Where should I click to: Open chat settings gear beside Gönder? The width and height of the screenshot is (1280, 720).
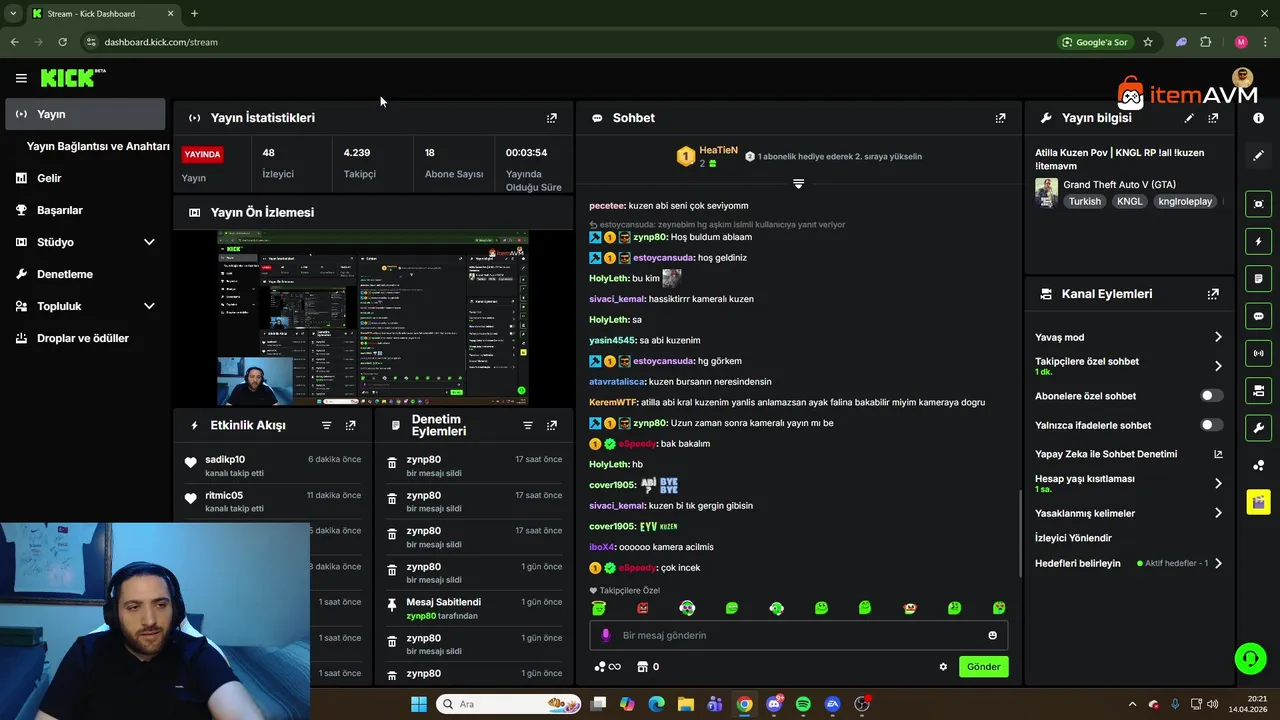click(943, 667)
